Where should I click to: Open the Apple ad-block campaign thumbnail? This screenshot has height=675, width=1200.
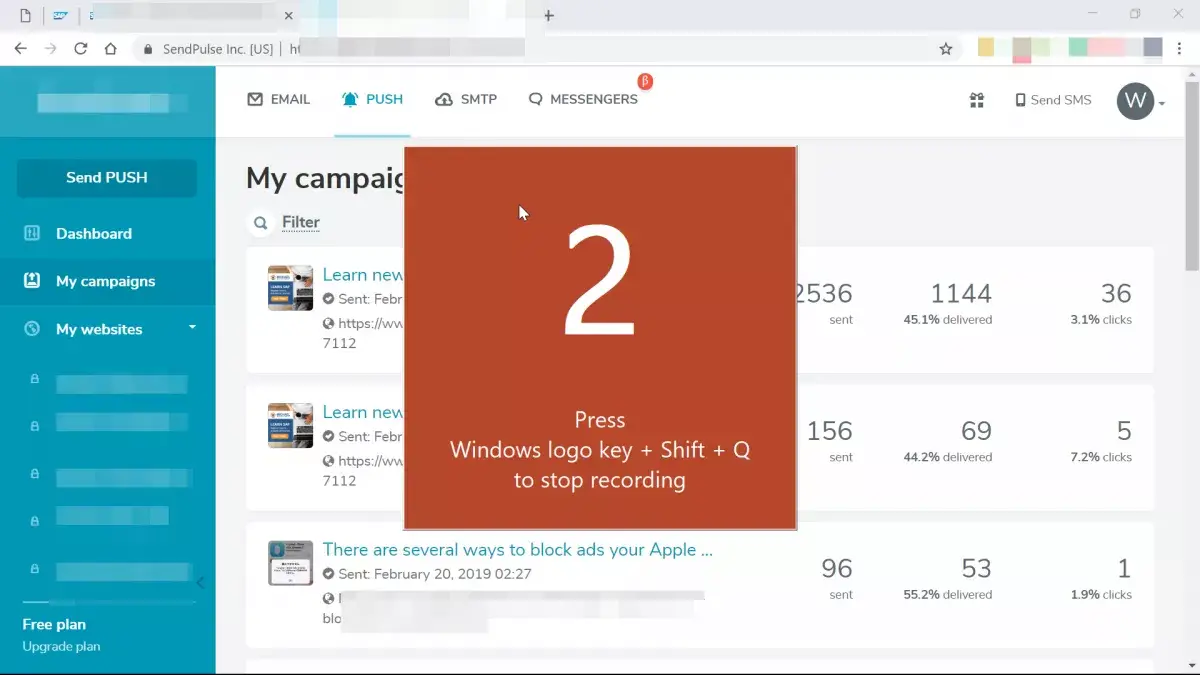click(291, 563)
